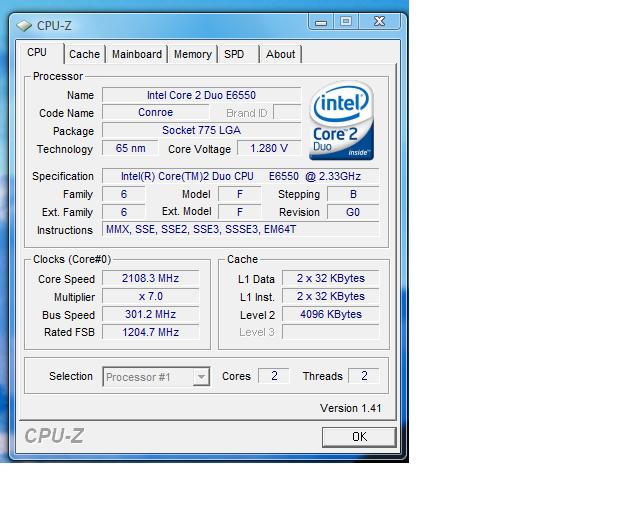The width and height of the screenshot is (640, 512).
Task: Click the Core Voltage value 1.280 V
Action: tap(269, 148)
